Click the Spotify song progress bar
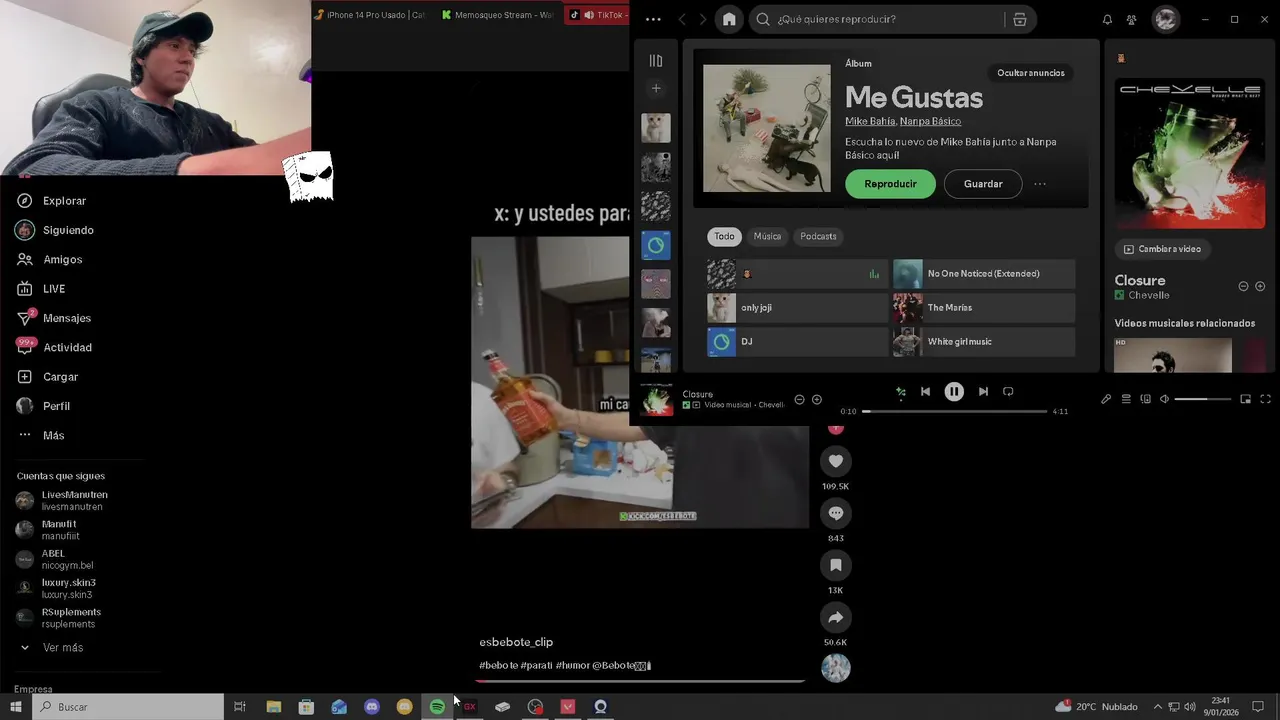 (x=955, y=411)
